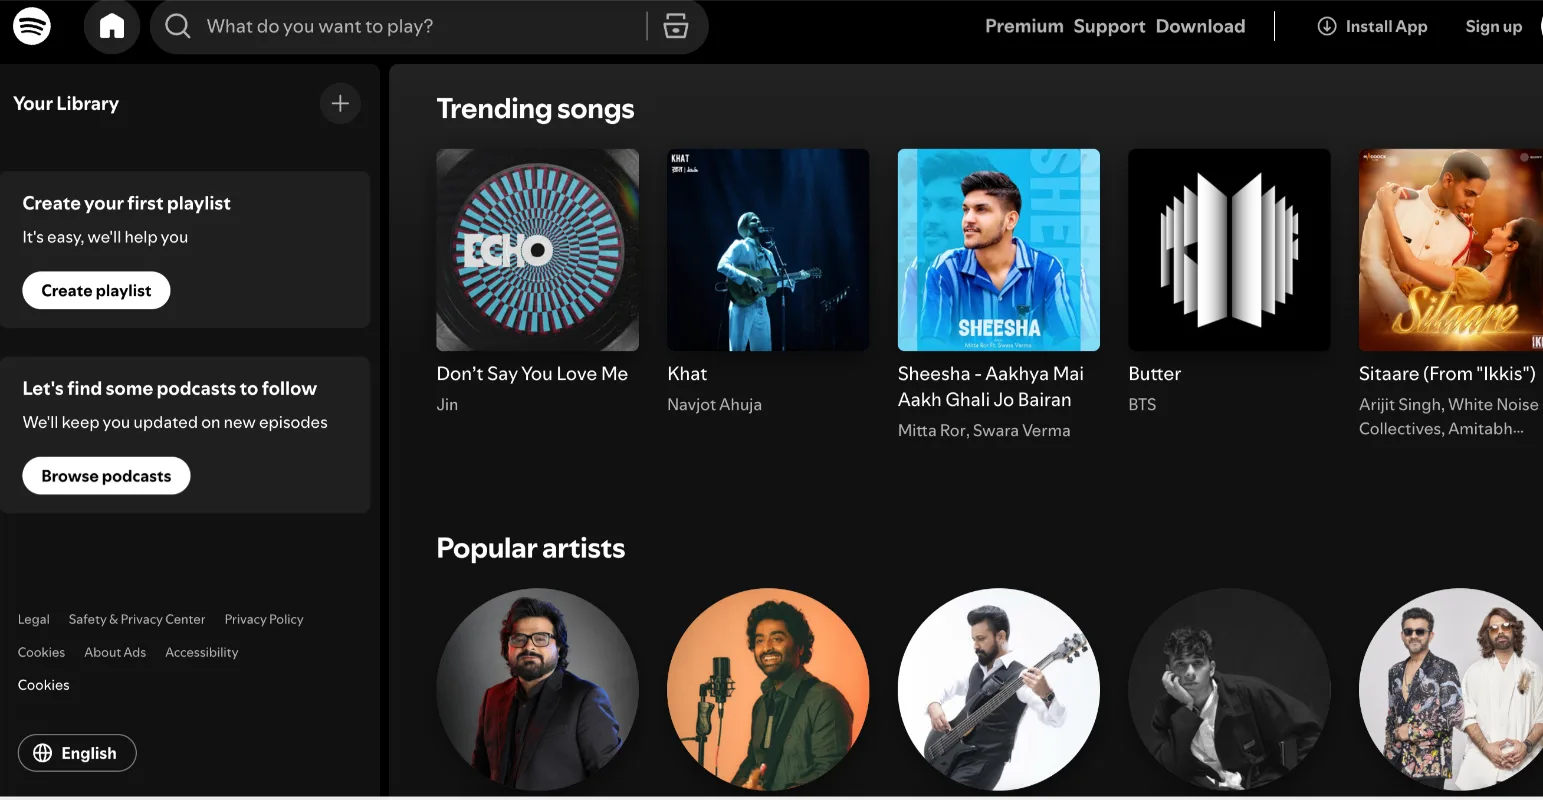The height and width of the screenshot is (800, 1543).
Task: Click artist name Jin
Action: coord(447,404)
